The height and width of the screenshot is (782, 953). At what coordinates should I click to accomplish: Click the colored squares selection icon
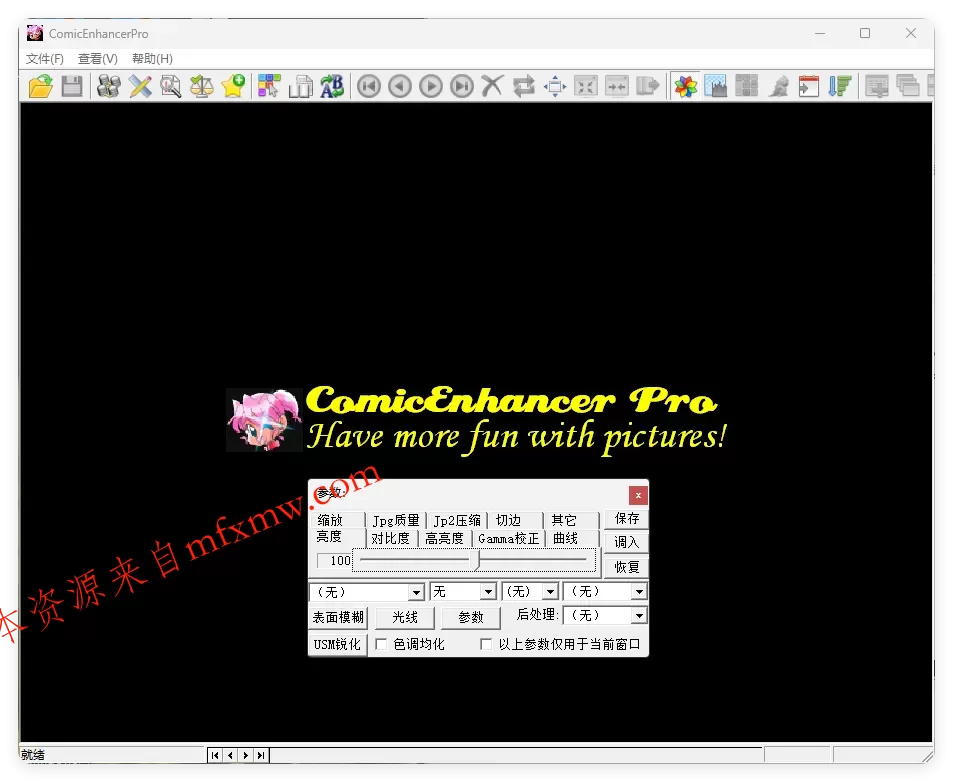click(269, 86)
